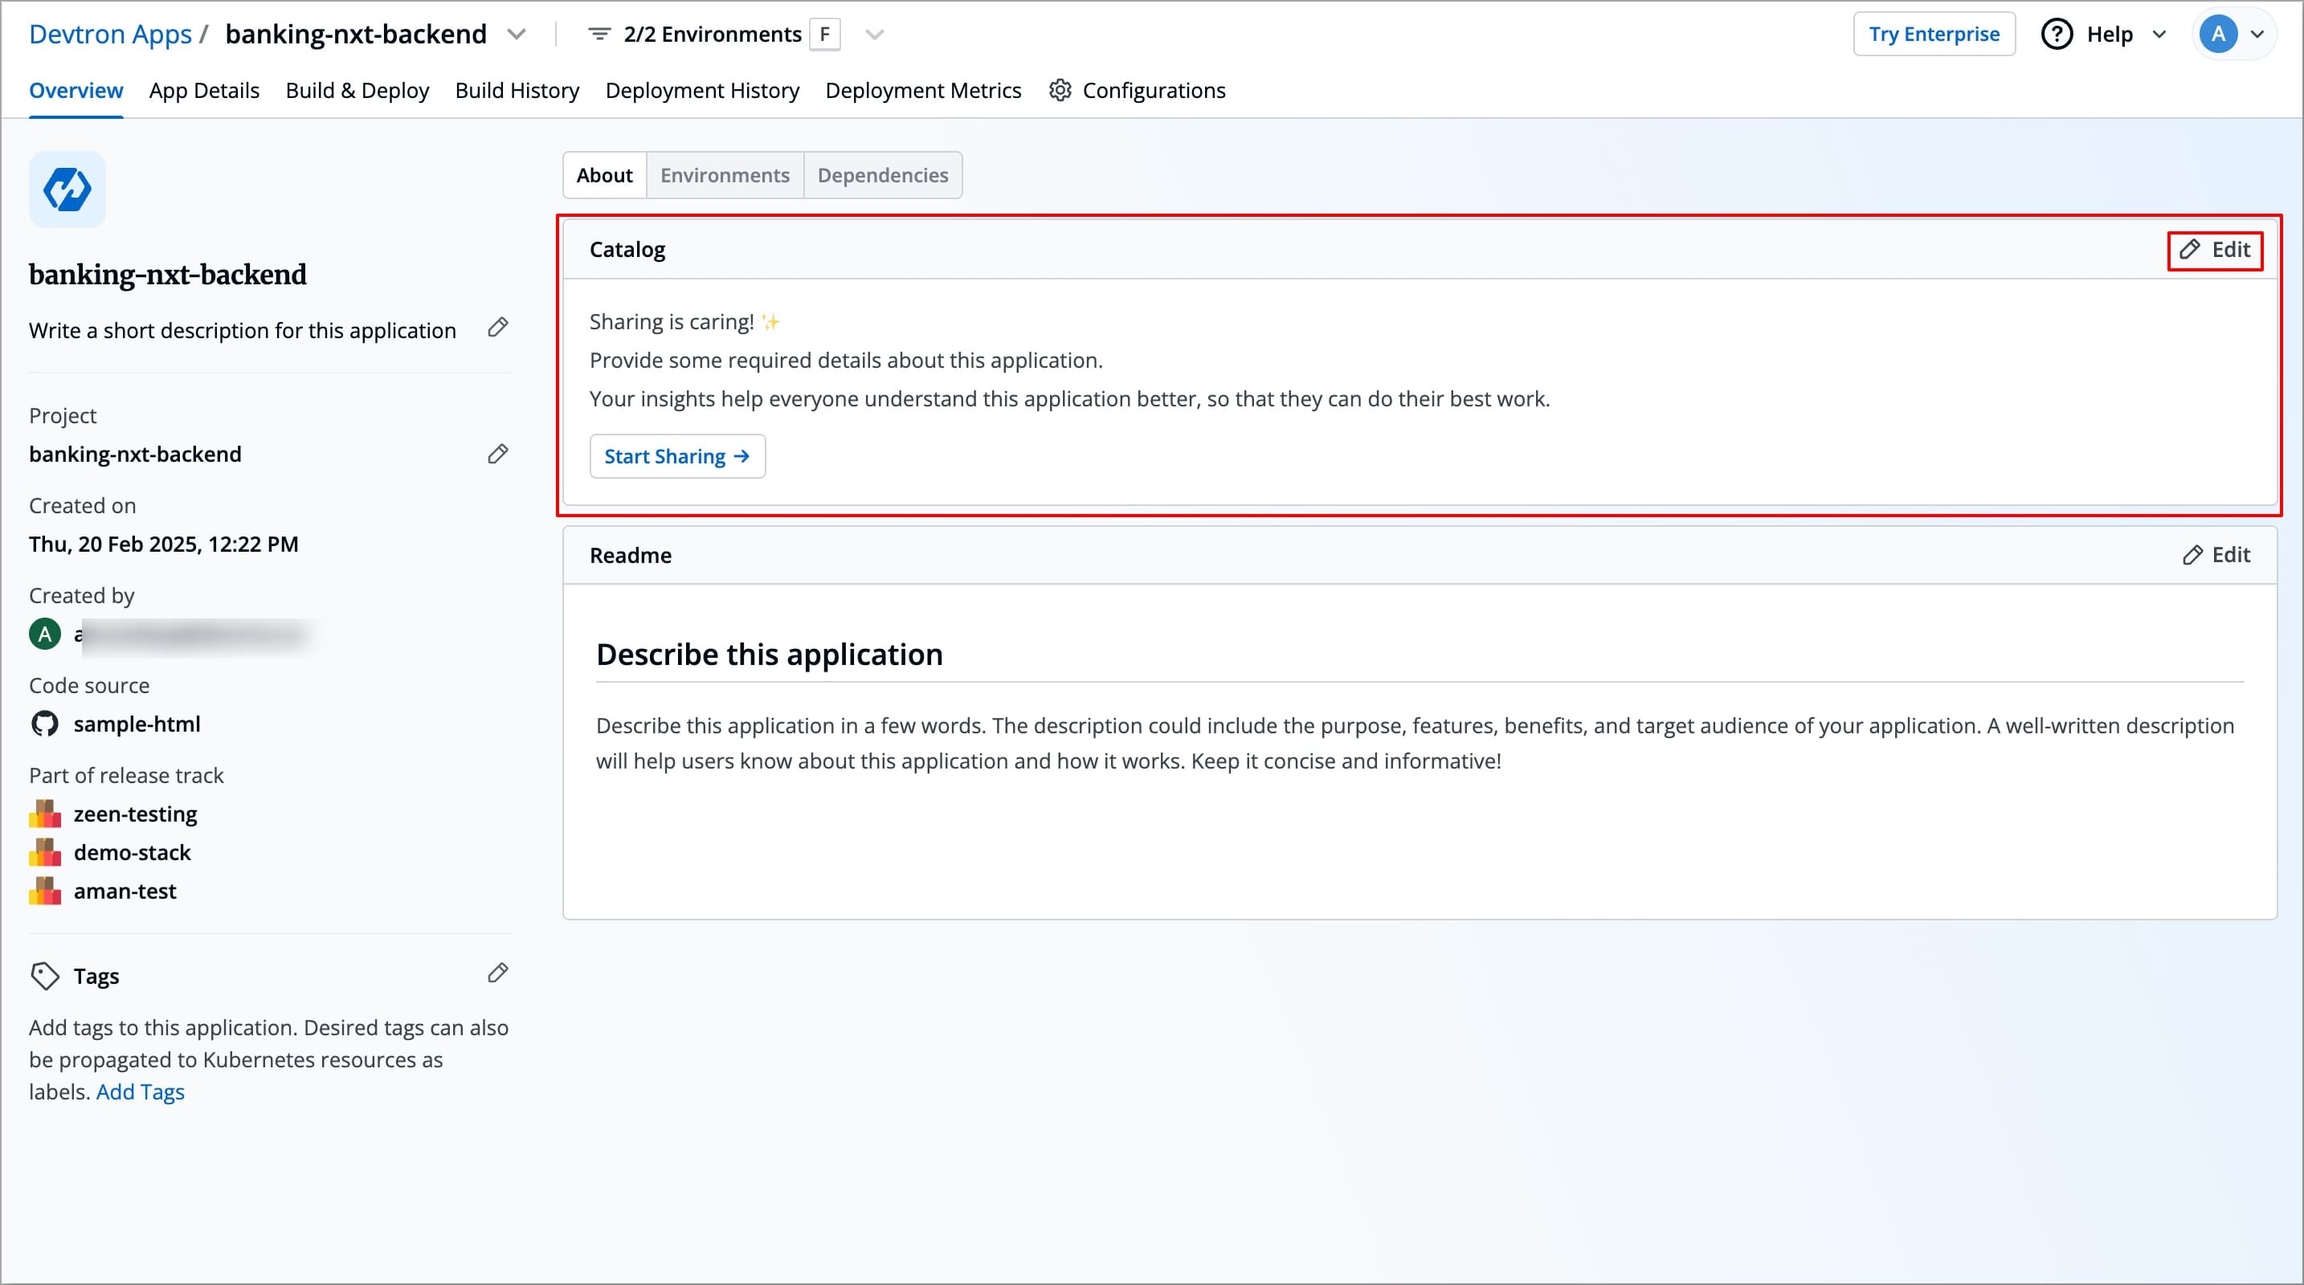
Task: Click Edit in the Readme section
Action: [x=2216, y=555]
